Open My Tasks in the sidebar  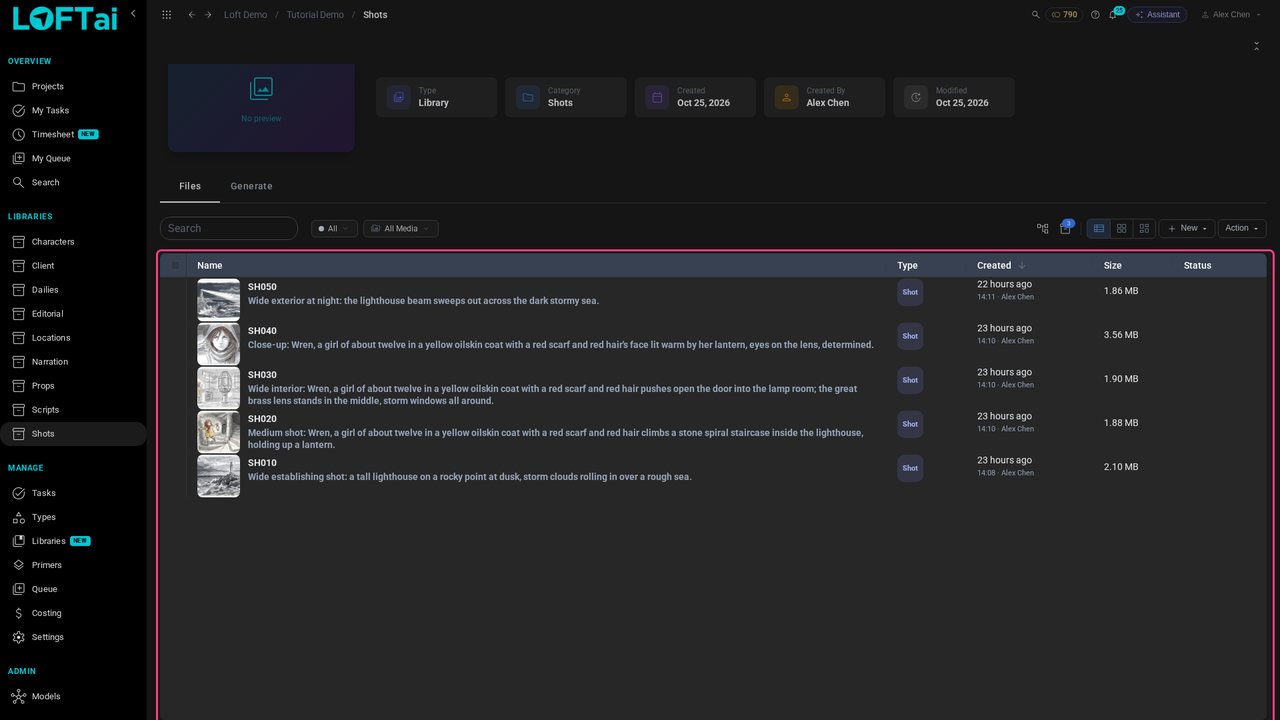click(73, 111)
